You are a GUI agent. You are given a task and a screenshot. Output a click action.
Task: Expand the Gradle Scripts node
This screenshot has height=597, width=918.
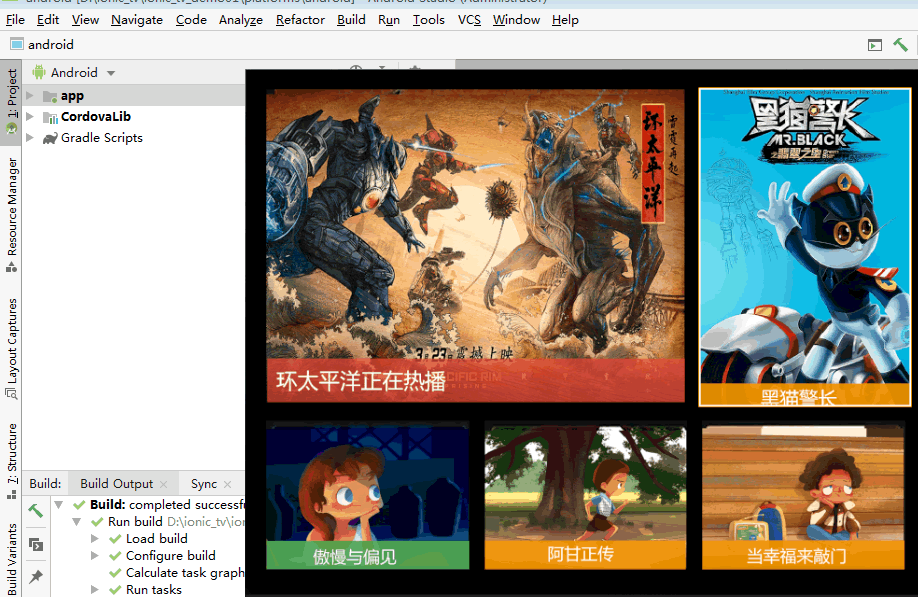30,138
